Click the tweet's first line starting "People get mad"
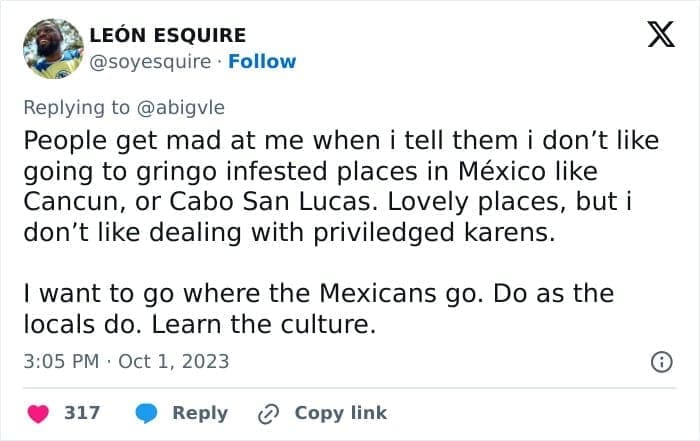 [x=340, y=140]
